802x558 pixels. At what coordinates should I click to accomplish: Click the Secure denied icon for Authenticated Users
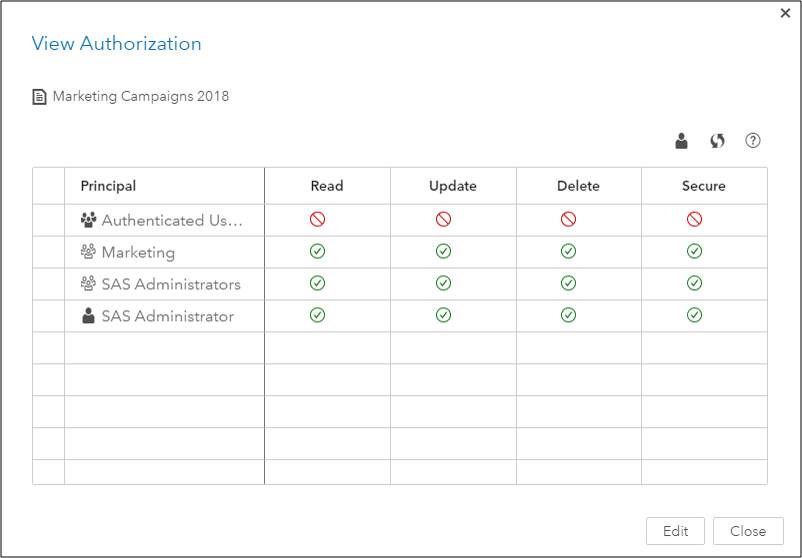tap(694, 220)
